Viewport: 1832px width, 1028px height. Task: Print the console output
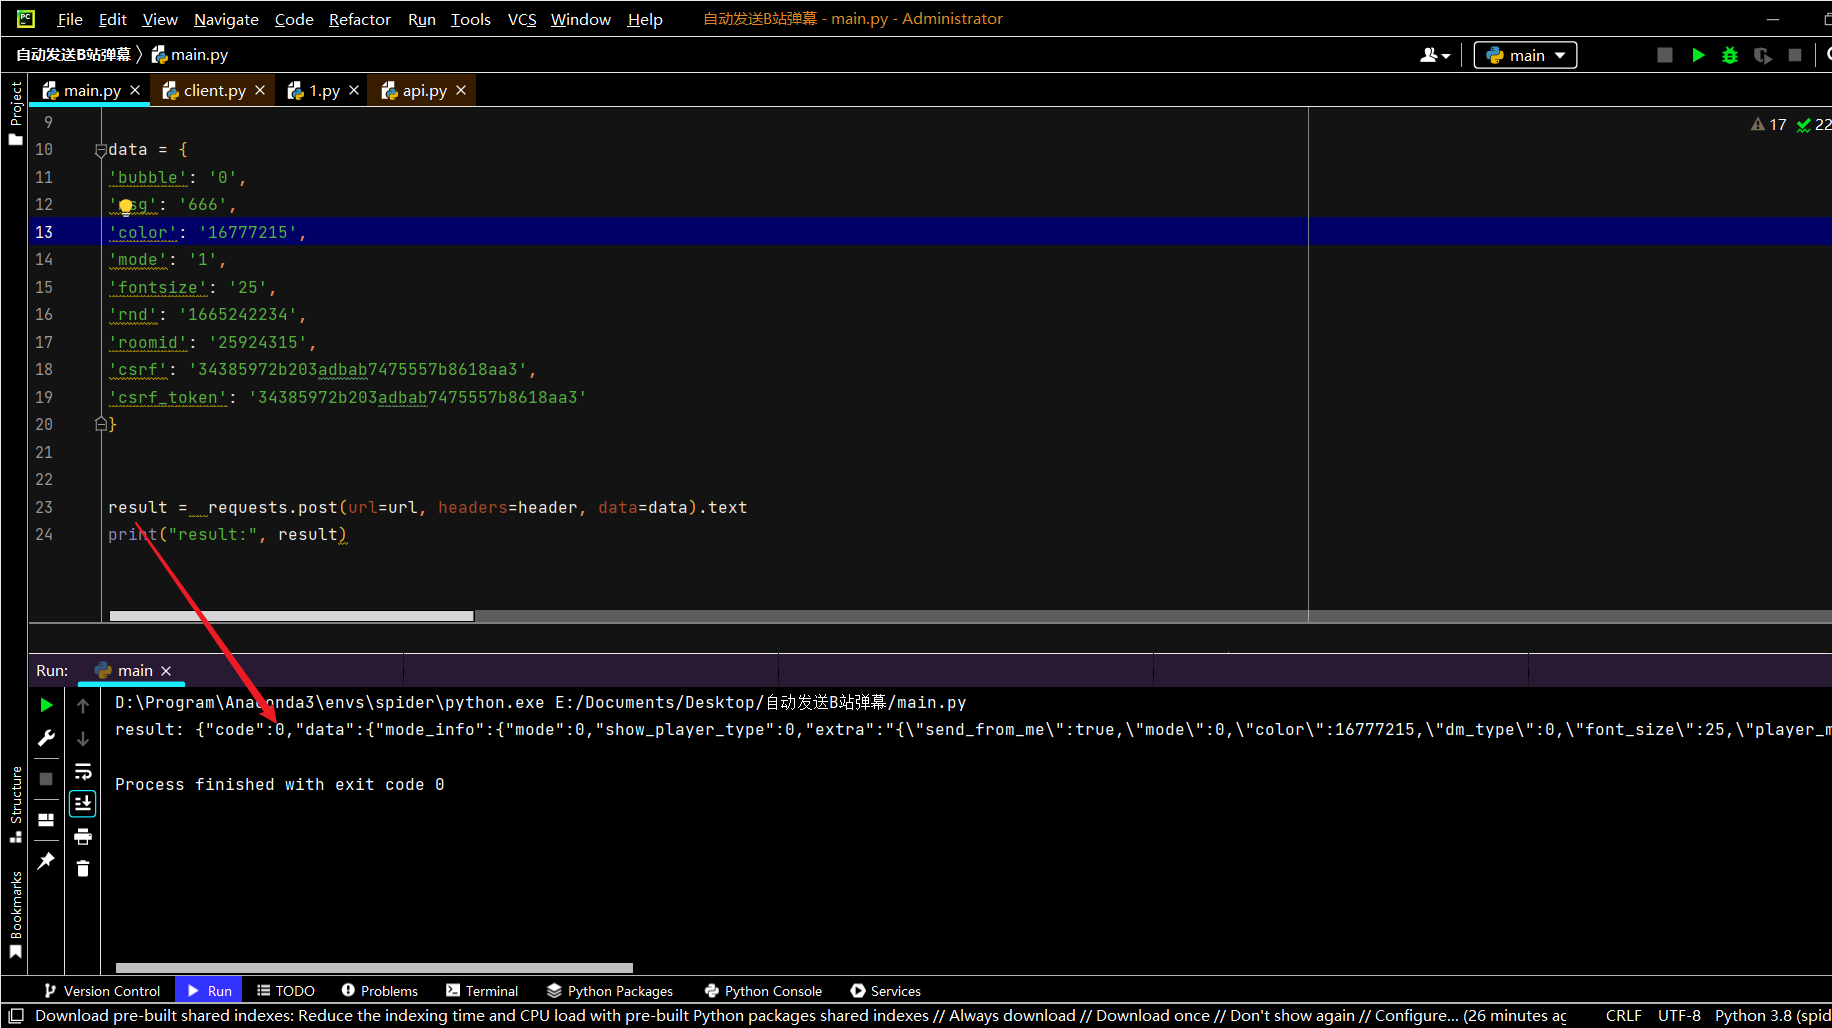pyautogui.click(x=83, y=836)
